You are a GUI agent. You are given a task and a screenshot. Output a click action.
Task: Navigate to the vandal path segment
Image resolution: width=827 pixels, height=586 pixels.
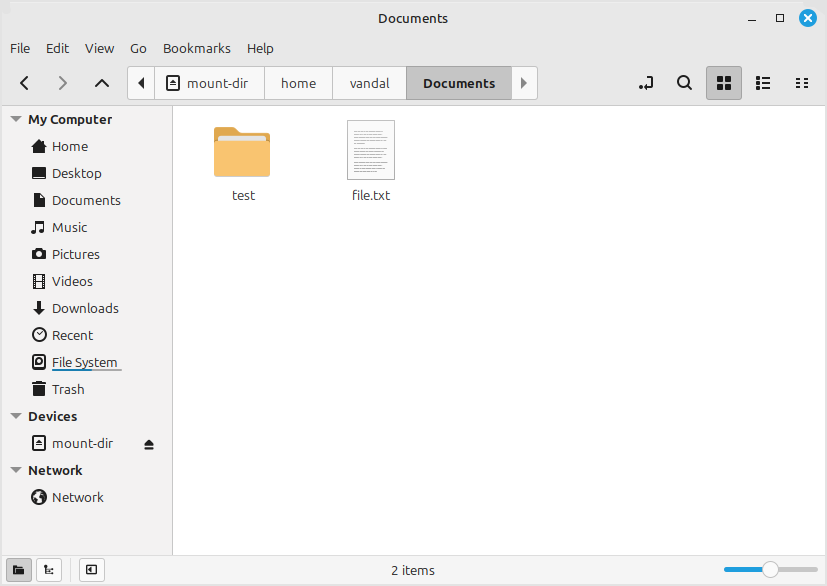[369, 83]
